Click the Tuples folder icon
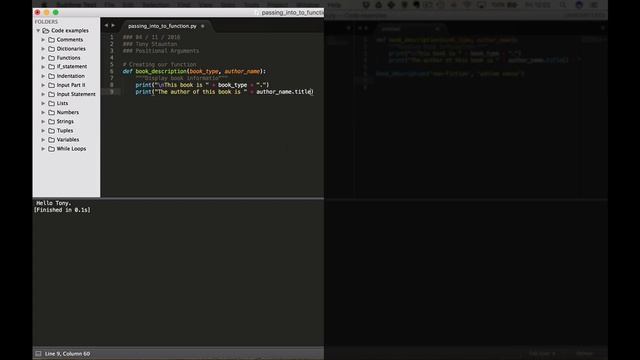The width and height of the screenshot is (640, 360). pyautogui.click(x=51, y=131)
